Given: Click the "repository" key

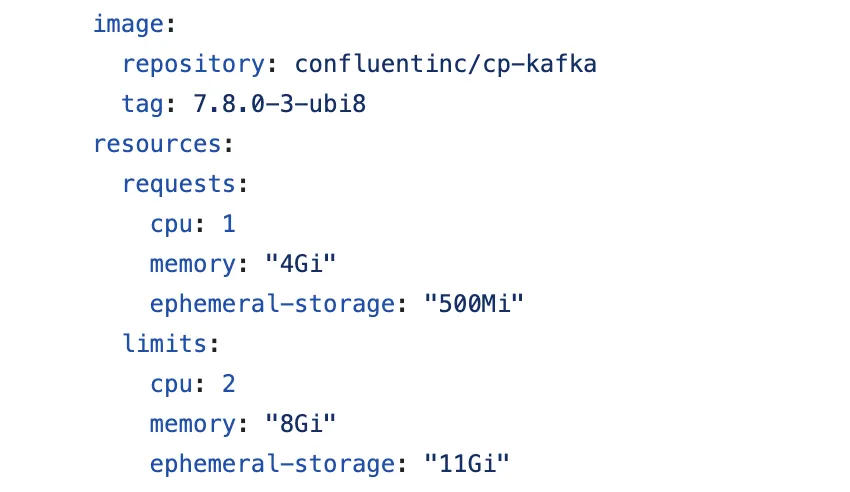Looking at the screenshot, I should [x=191, y=64].
